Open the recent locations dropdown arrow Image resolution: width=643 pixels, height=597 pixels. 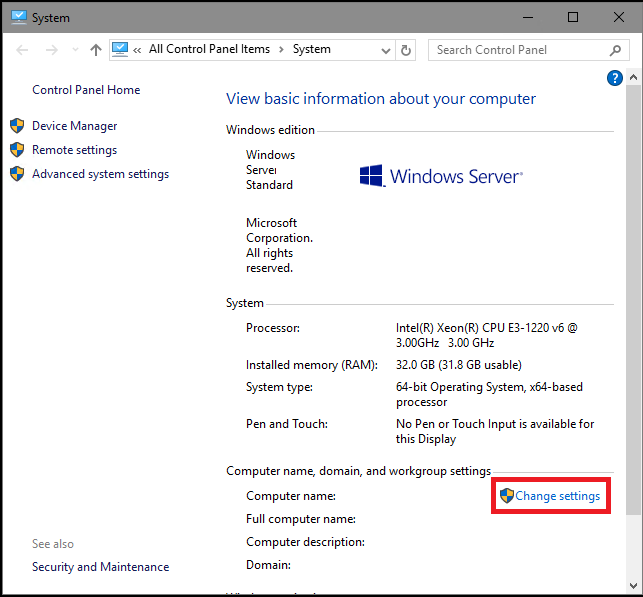(75, 50)
